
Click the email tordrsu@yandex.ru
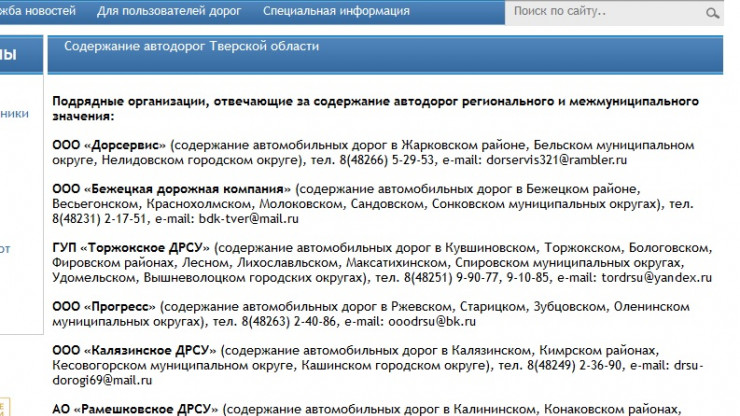(x=656, y=278)
